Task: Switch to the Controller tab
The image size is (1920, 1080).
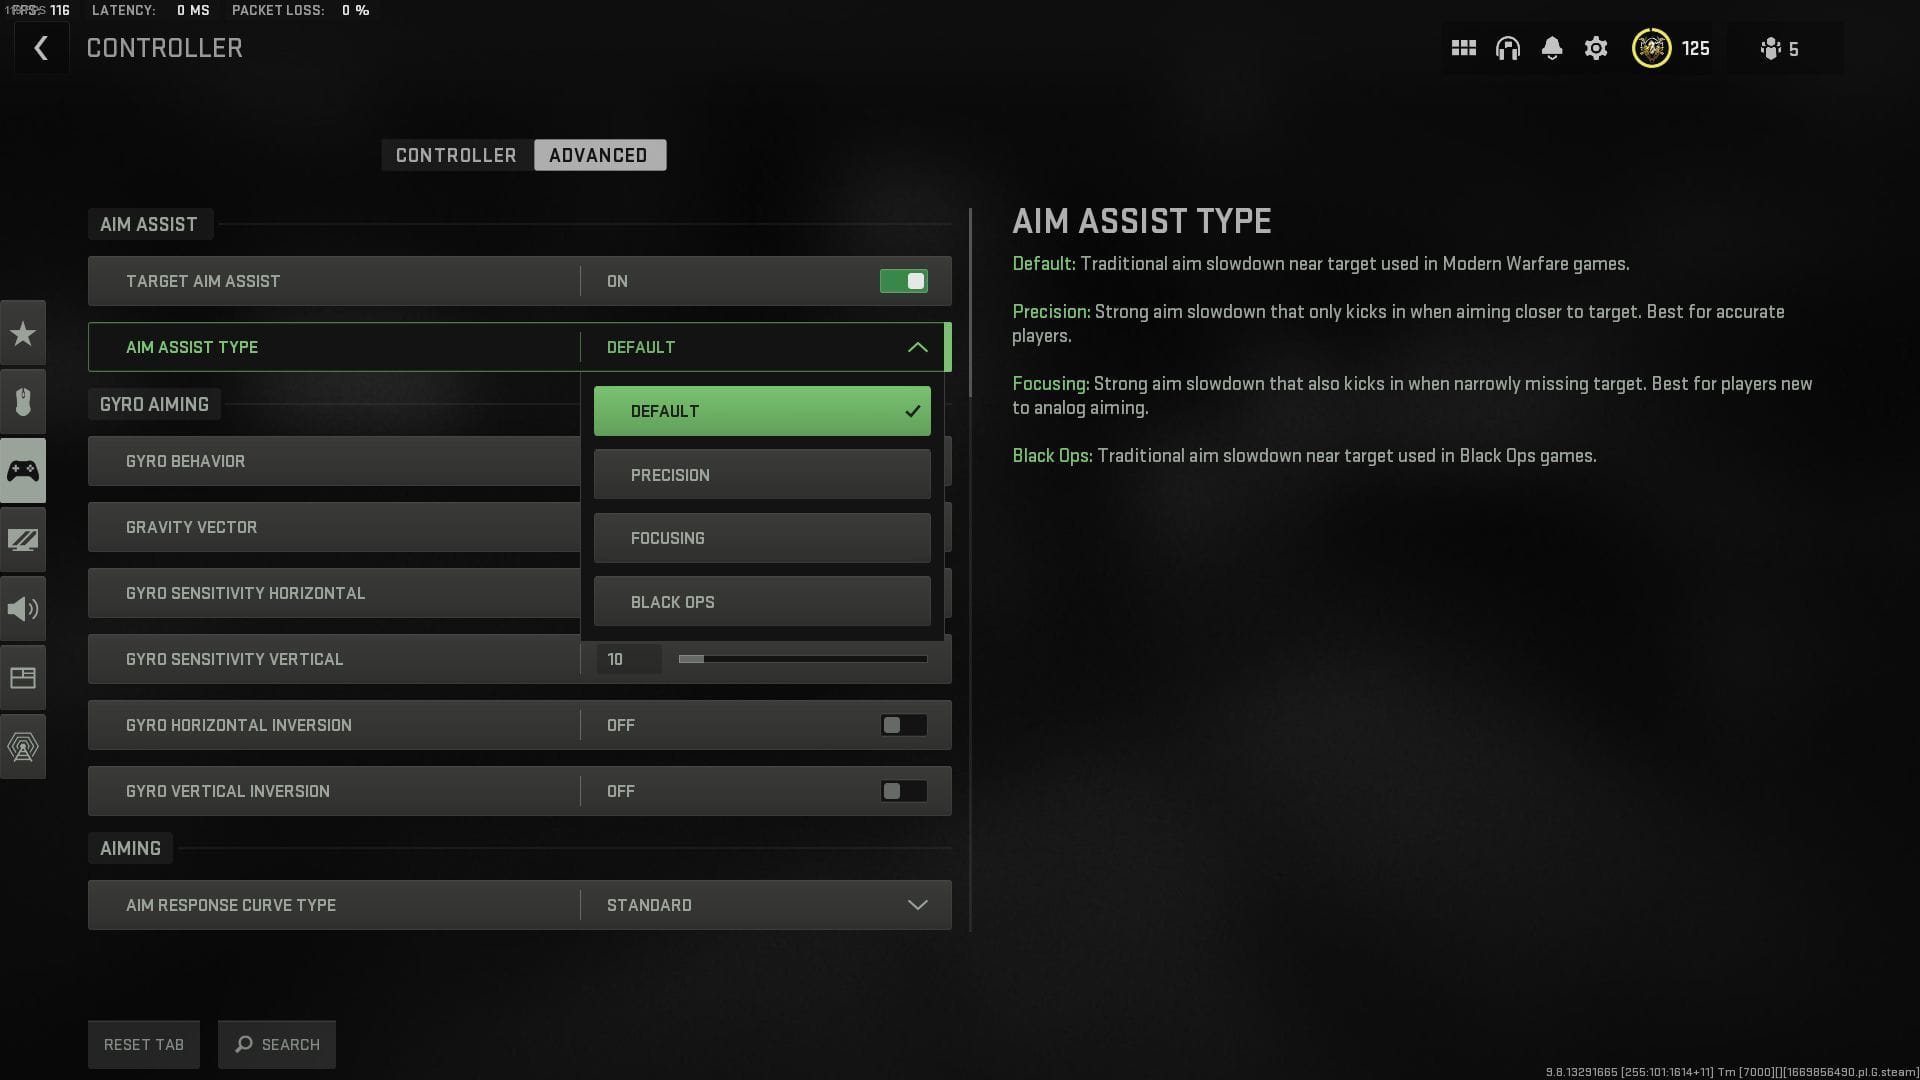Action: (x=456, y=155)
